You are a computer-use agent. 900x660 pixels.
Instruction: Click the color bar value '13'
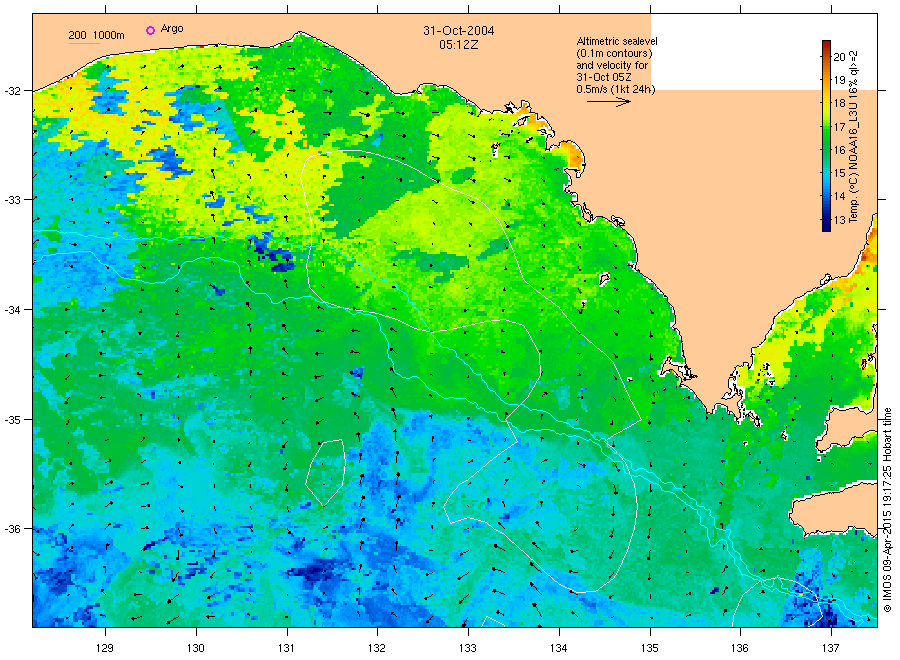coord(840,220)
